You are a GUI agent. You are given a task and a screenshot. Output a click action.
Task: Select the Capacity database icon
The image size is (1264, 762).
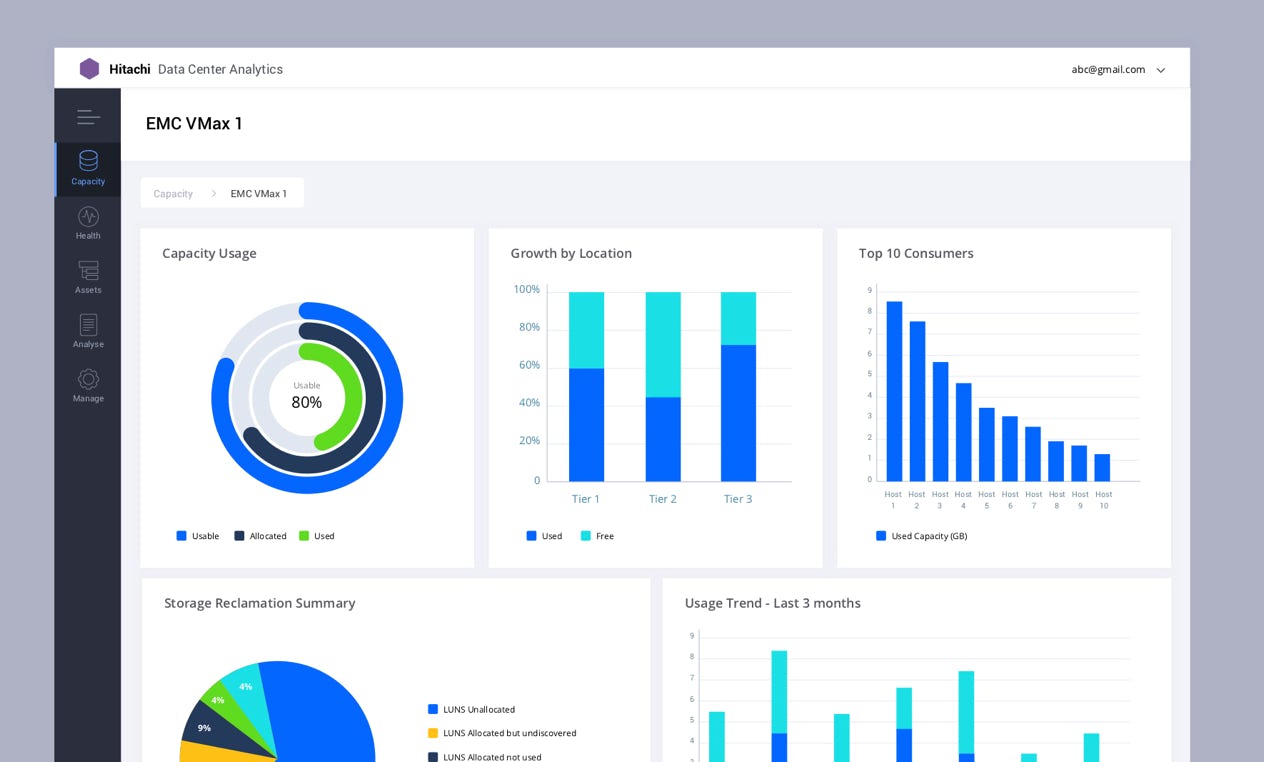(x=88, y=161)
